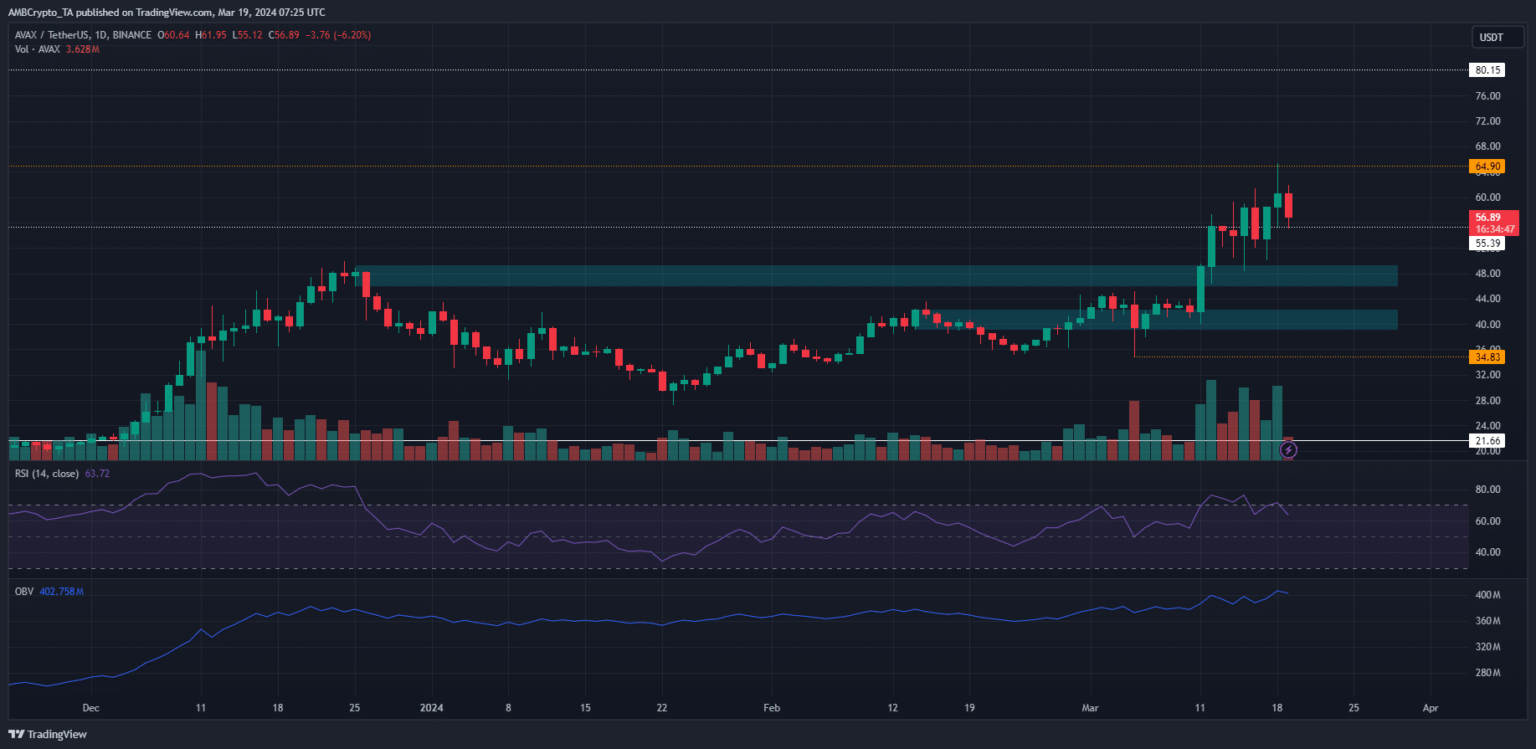The height and width of the screenshot is (749, 1536).
Task: Click the Dec label on time axis
Action: tap(91, 707)
